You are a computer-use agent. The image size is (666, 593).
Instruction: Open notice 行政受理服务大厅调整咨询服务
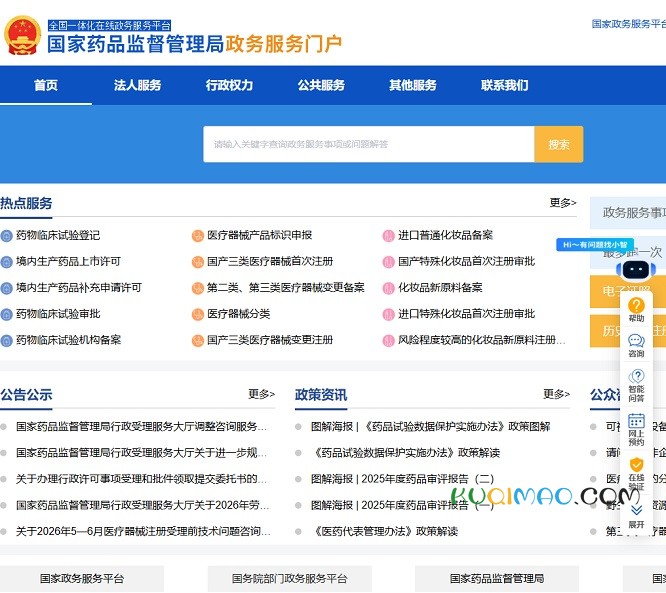point(141,426)
